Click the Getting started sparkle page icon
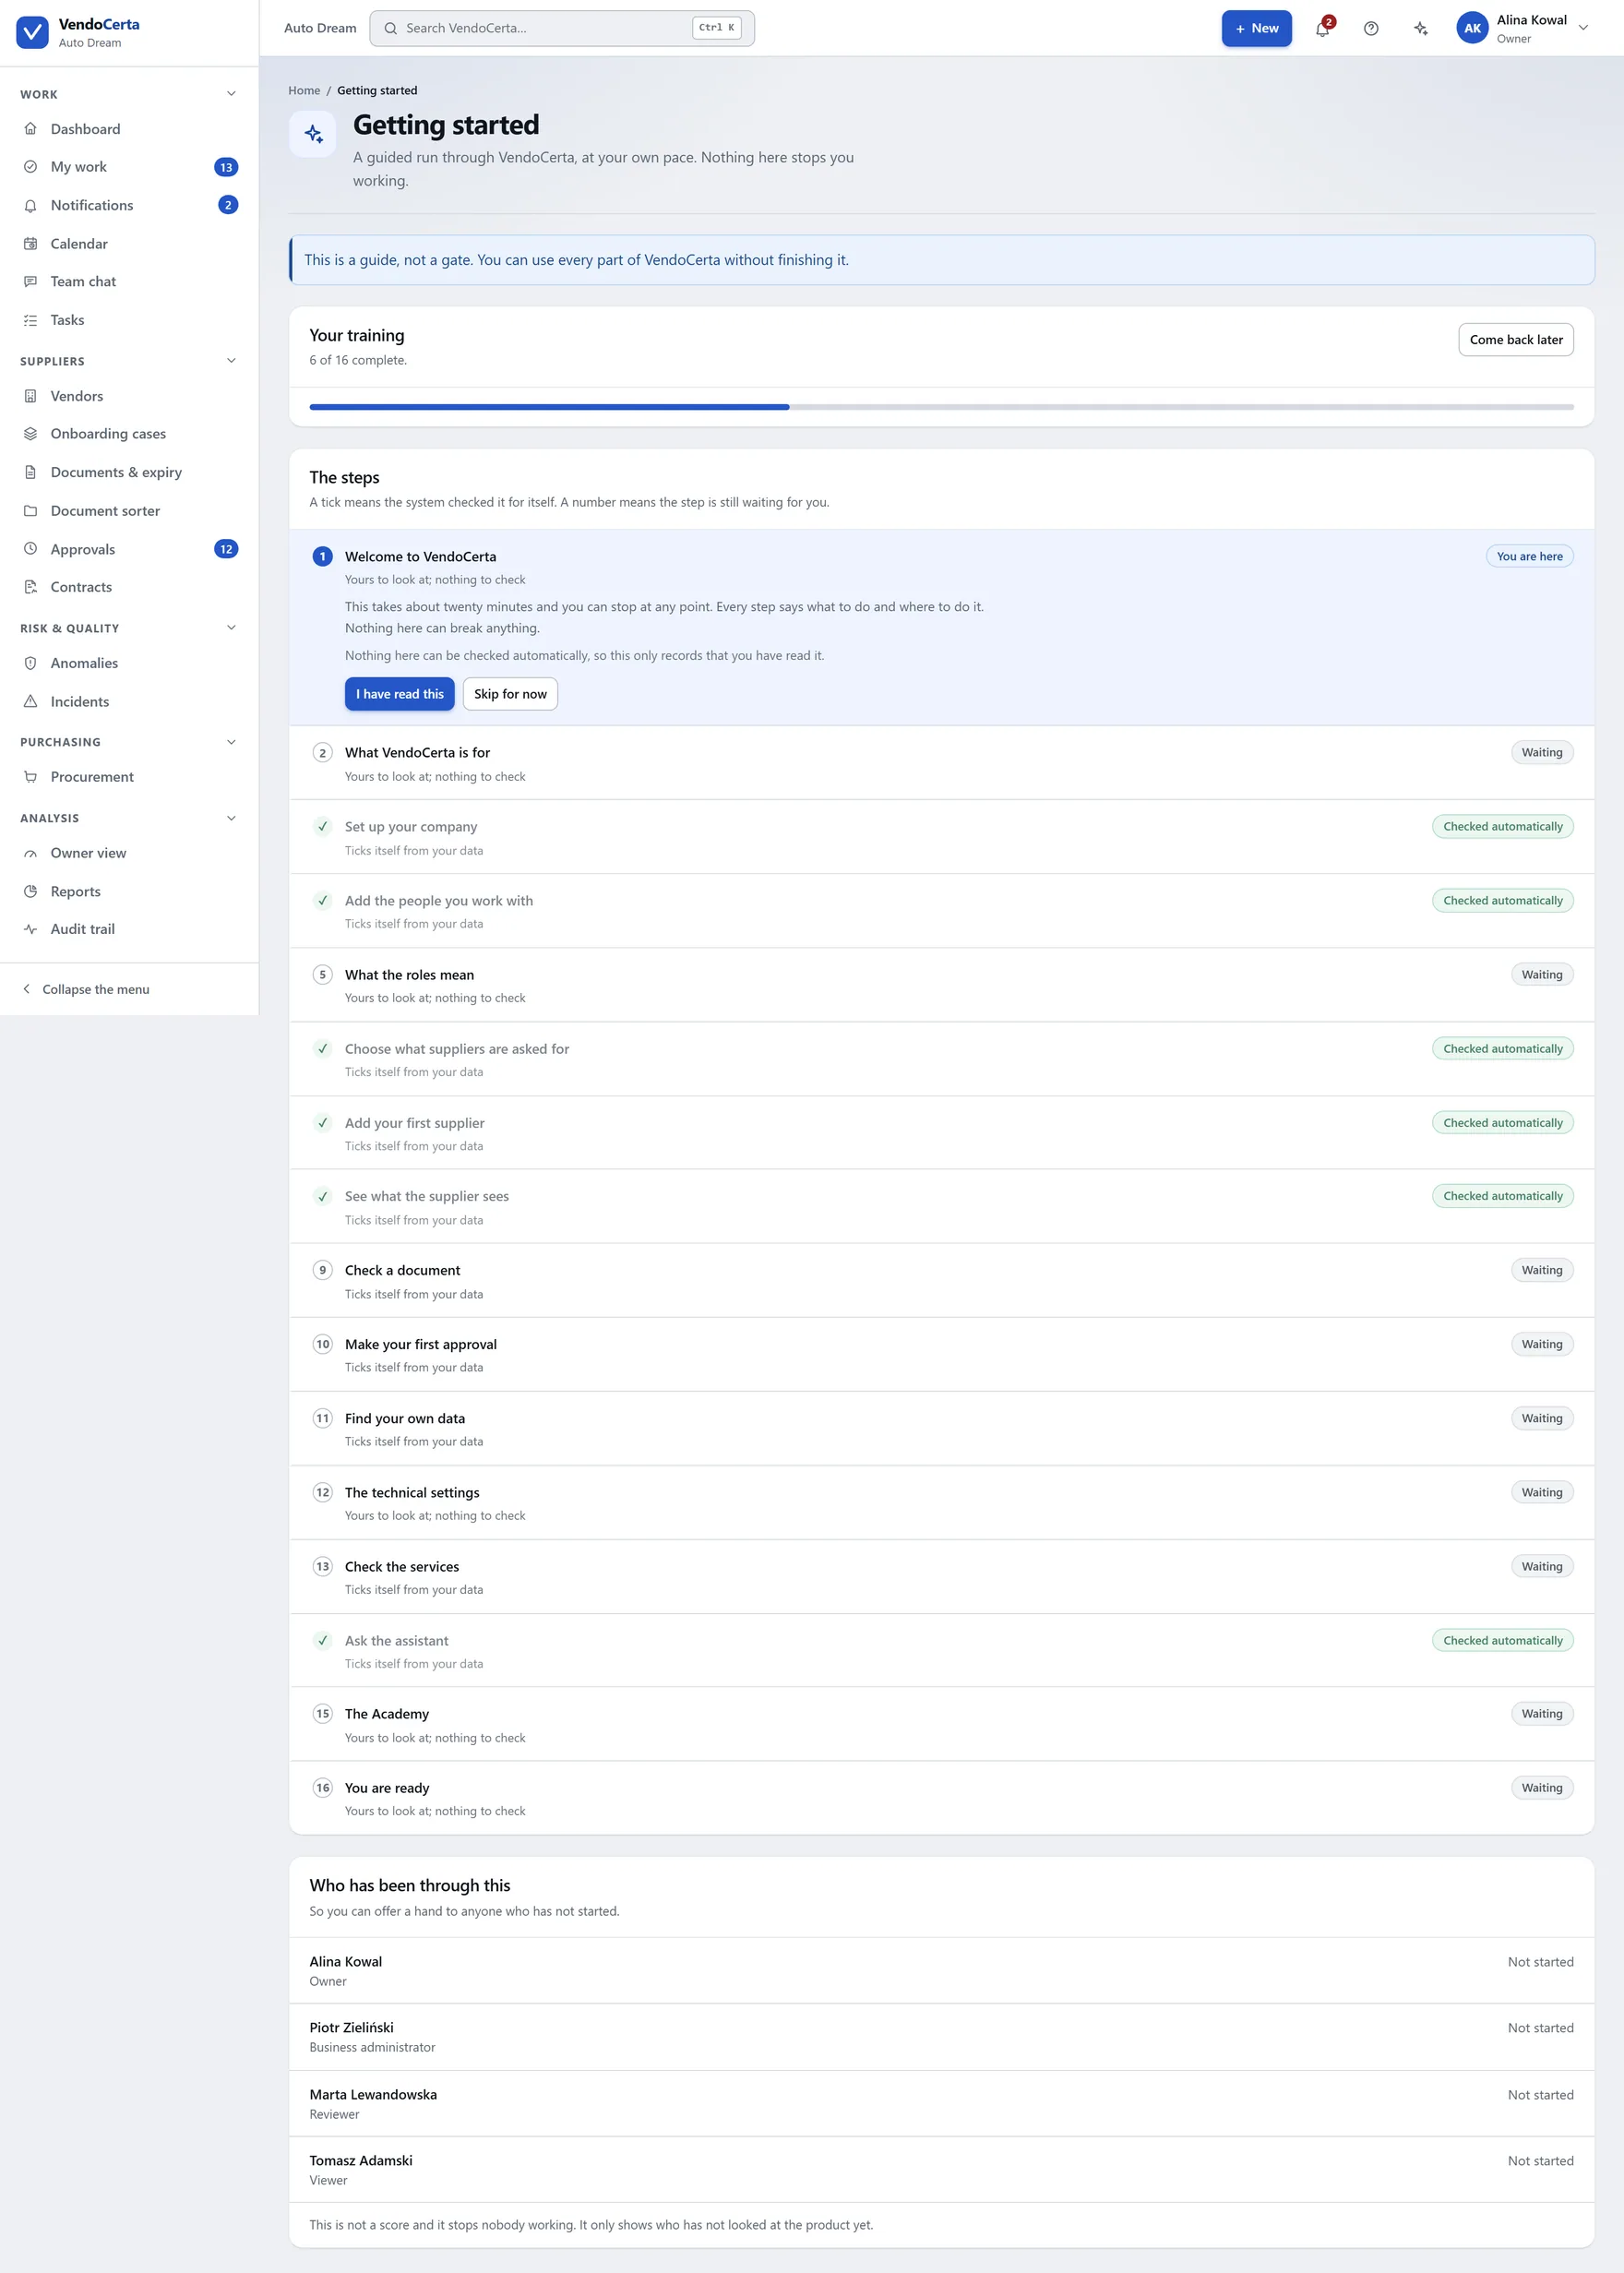Image resolution: width=1624 pixels, height=2273 pixels. [x=313, y=133]
